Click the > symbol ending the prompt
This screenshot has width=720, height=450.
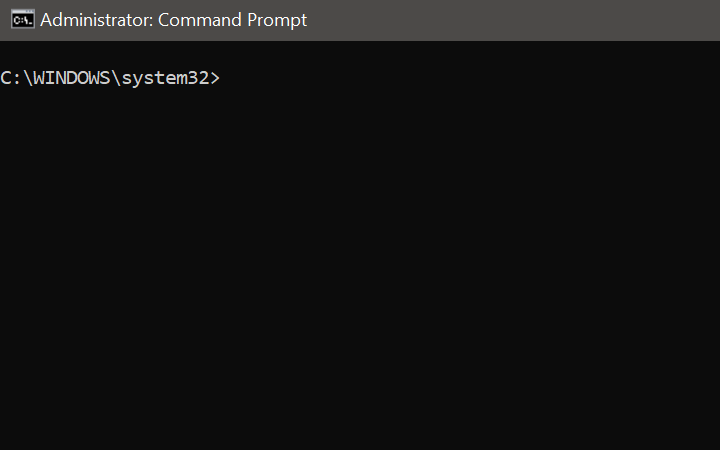215,79
